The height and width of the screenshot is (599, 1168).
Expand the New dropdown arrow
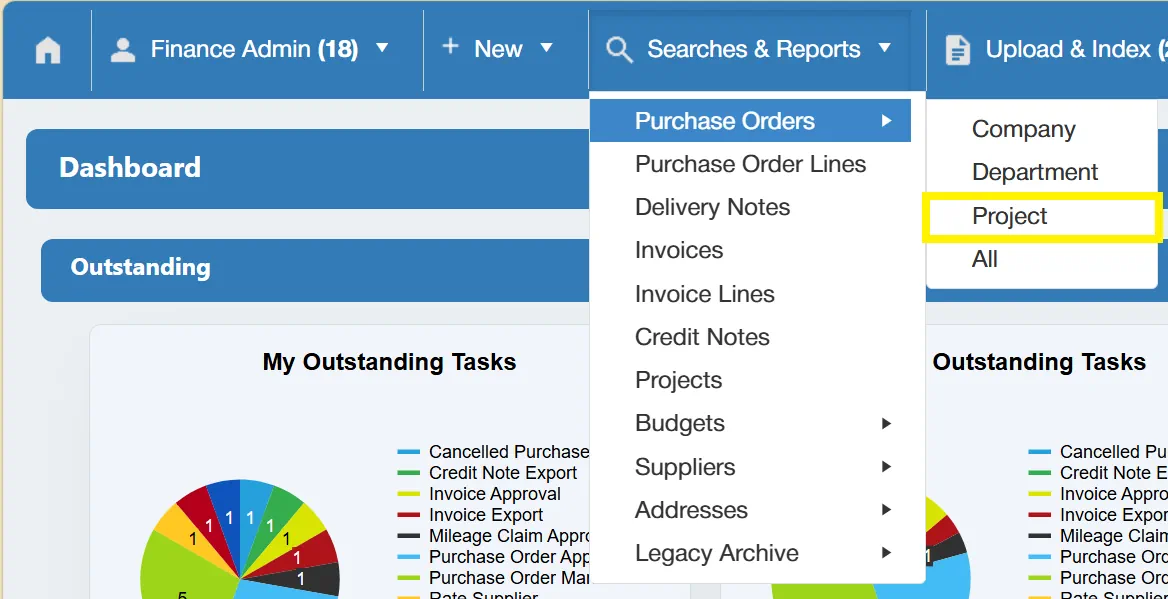pos(546,48)
